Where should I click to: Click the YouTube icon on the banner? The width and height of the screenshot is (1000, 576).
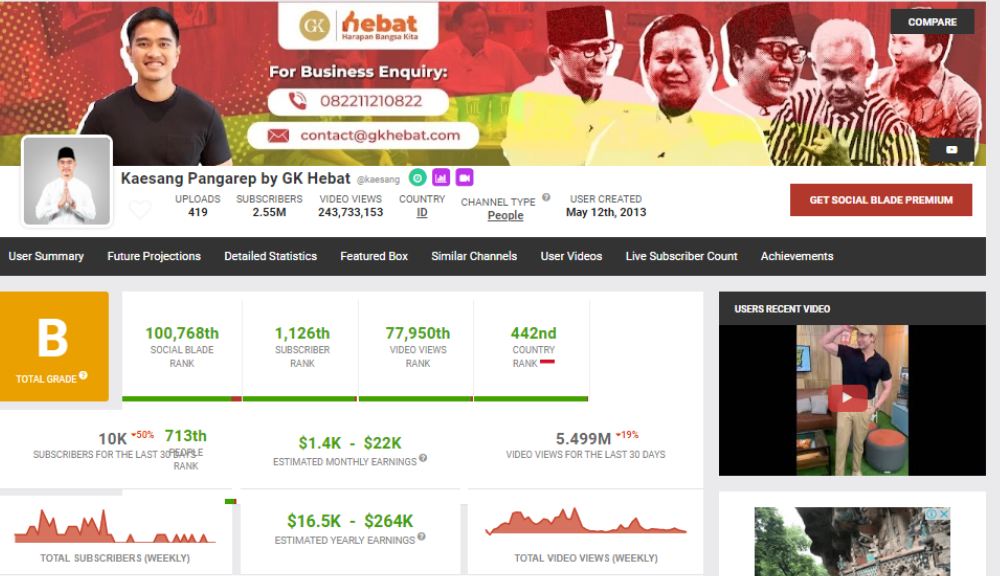(x=952, y=150)
